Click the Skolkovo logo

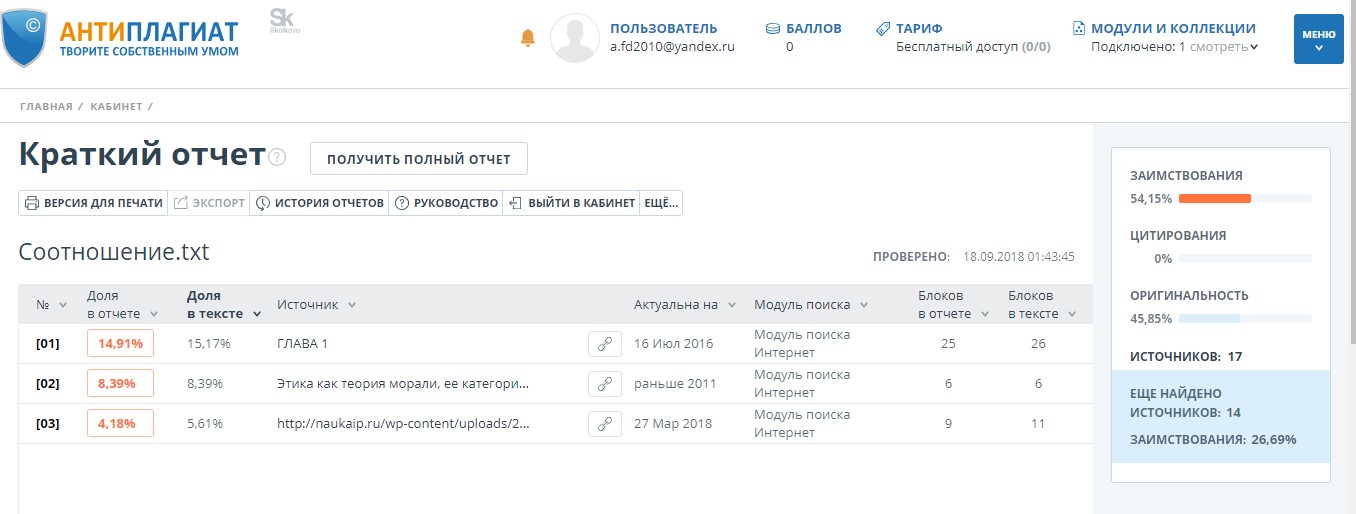click(x=284, y=22)
